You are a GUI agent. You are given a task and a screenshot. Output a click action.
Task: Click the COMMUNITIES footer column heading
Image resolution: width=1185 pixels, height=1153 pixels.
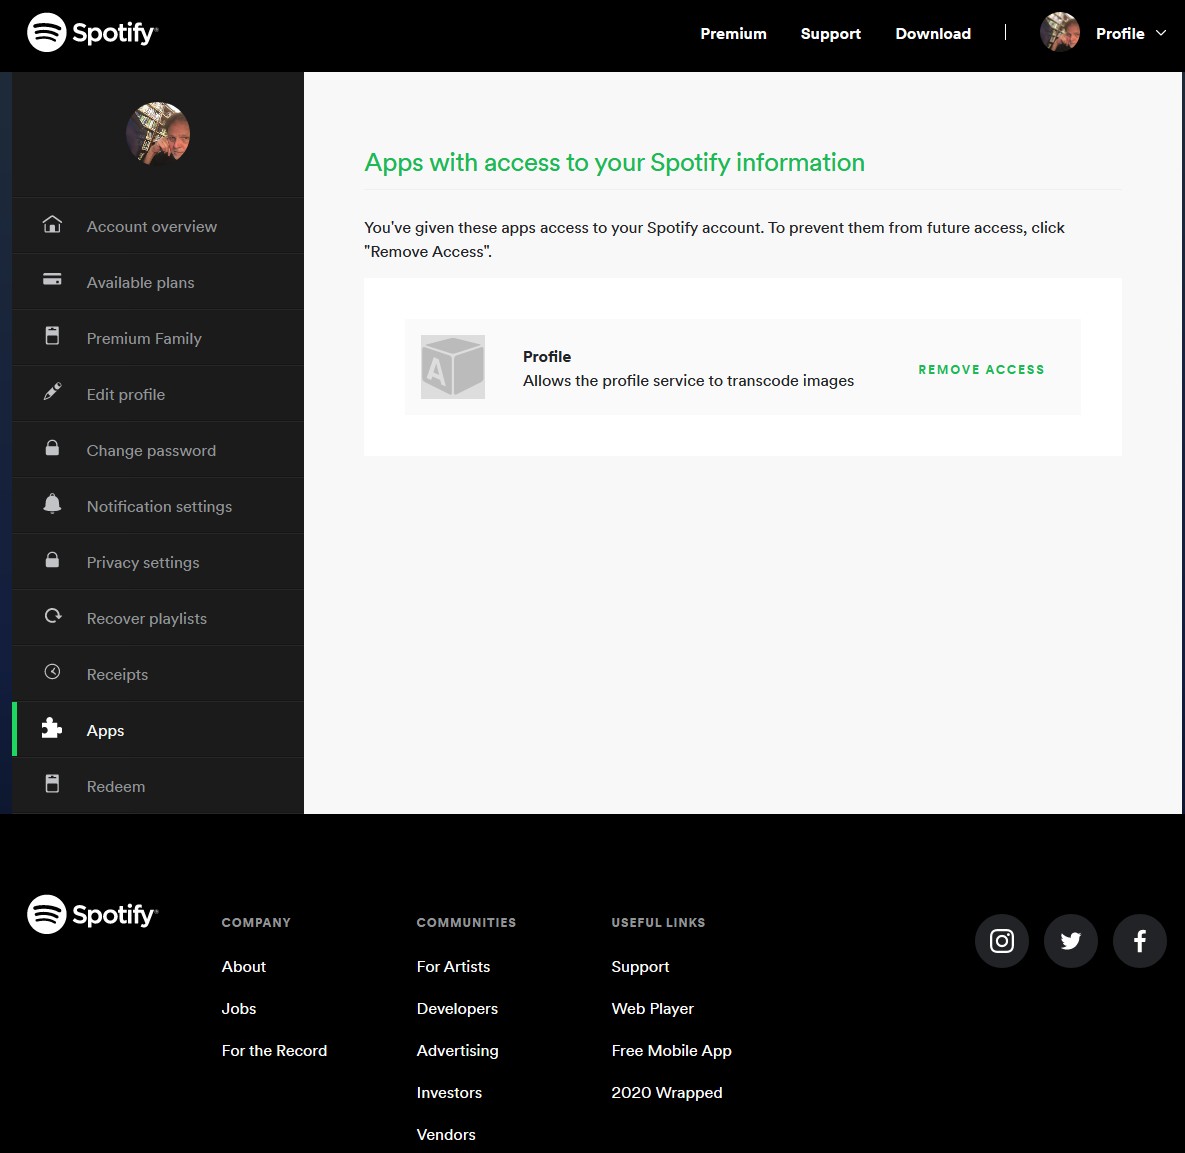[466, 923]
